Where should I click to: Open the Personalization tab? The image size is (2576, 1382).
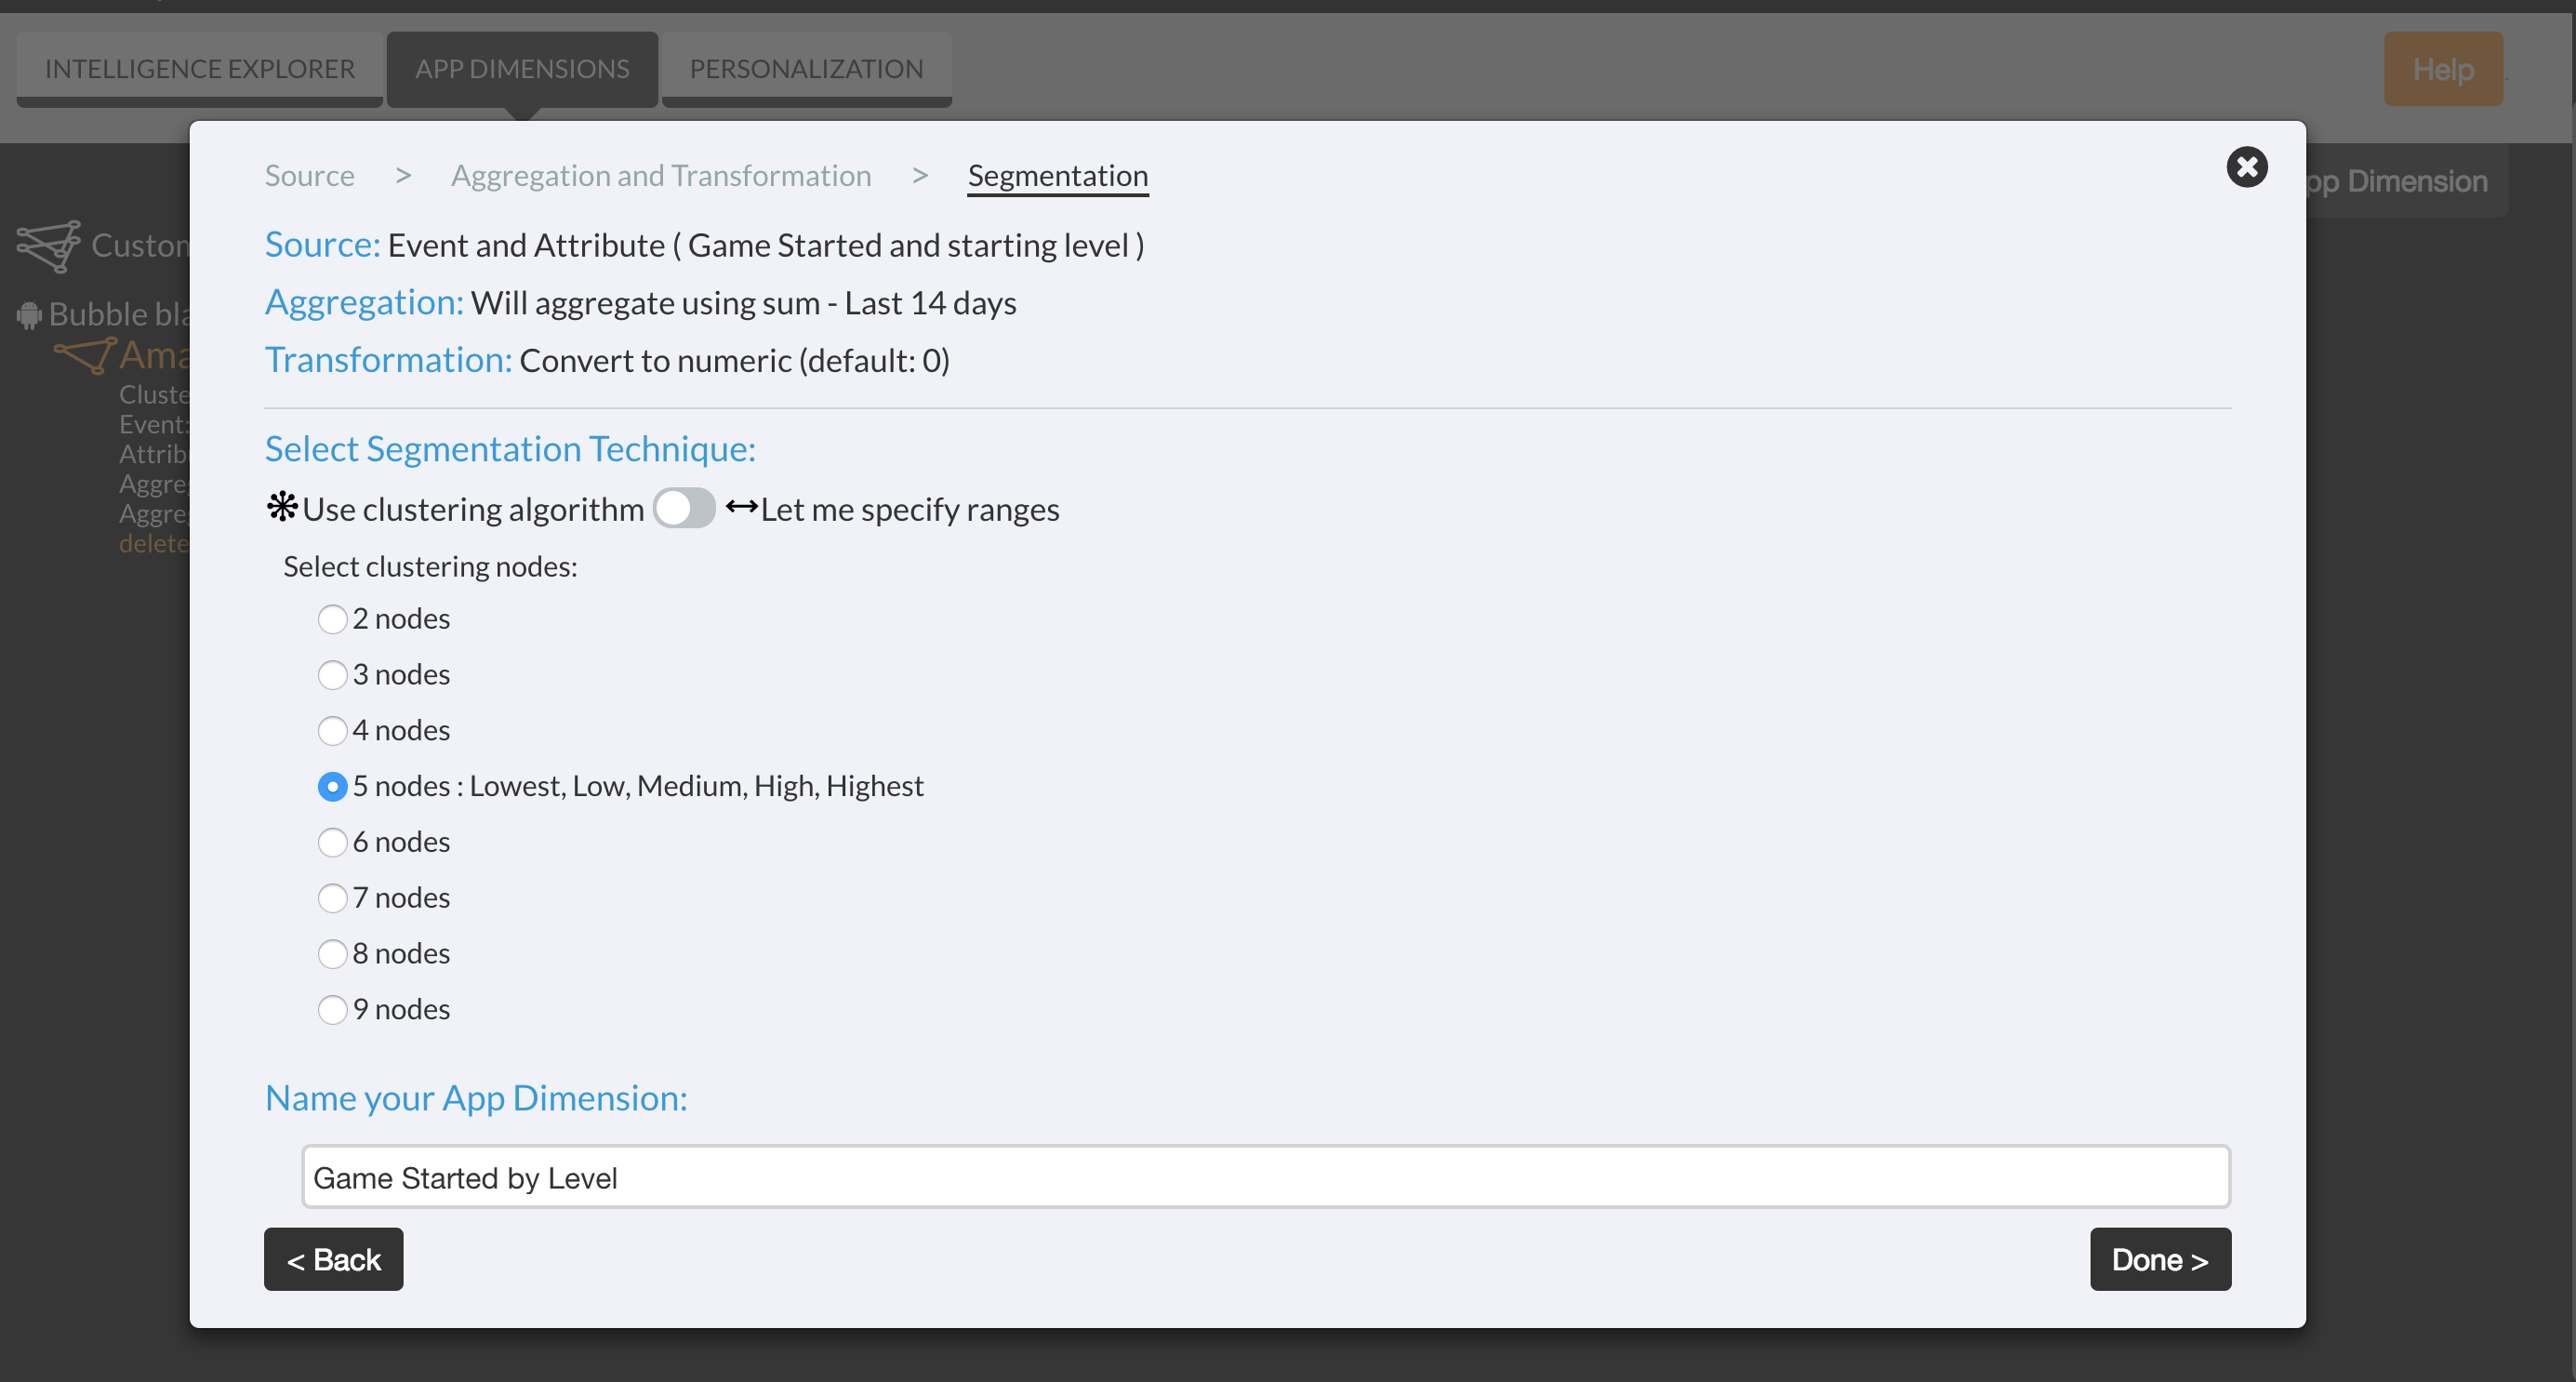point(806,69)
